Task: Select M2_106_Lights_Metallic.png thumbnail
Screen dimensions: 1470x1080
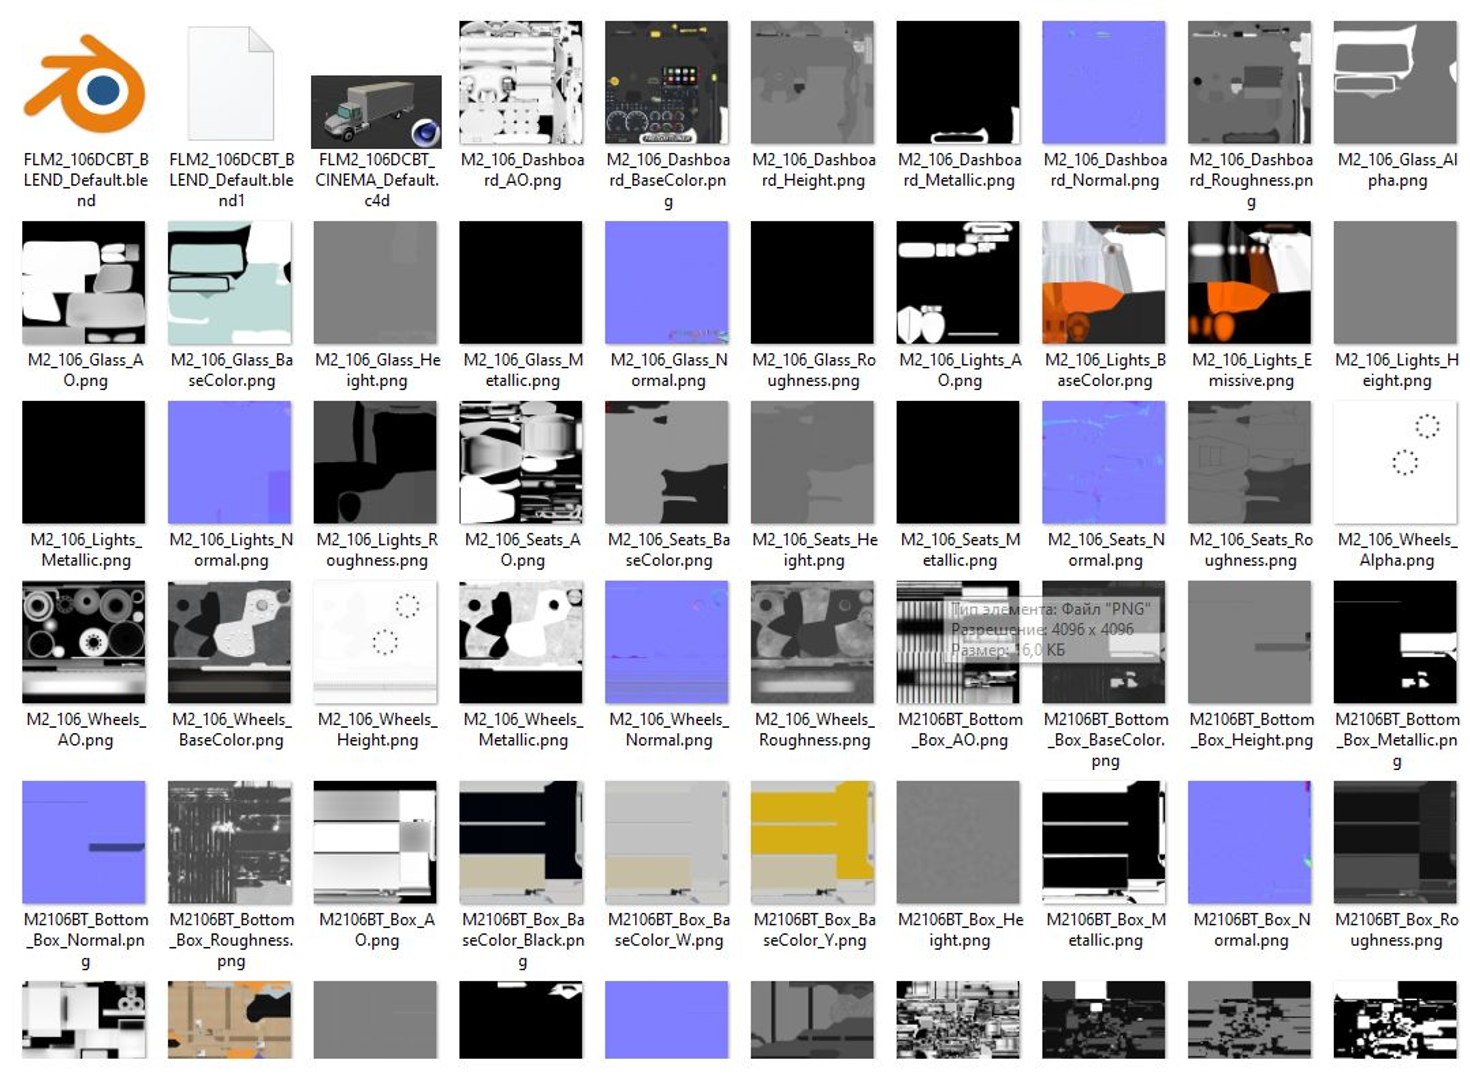Action: [x=84, y=463]
